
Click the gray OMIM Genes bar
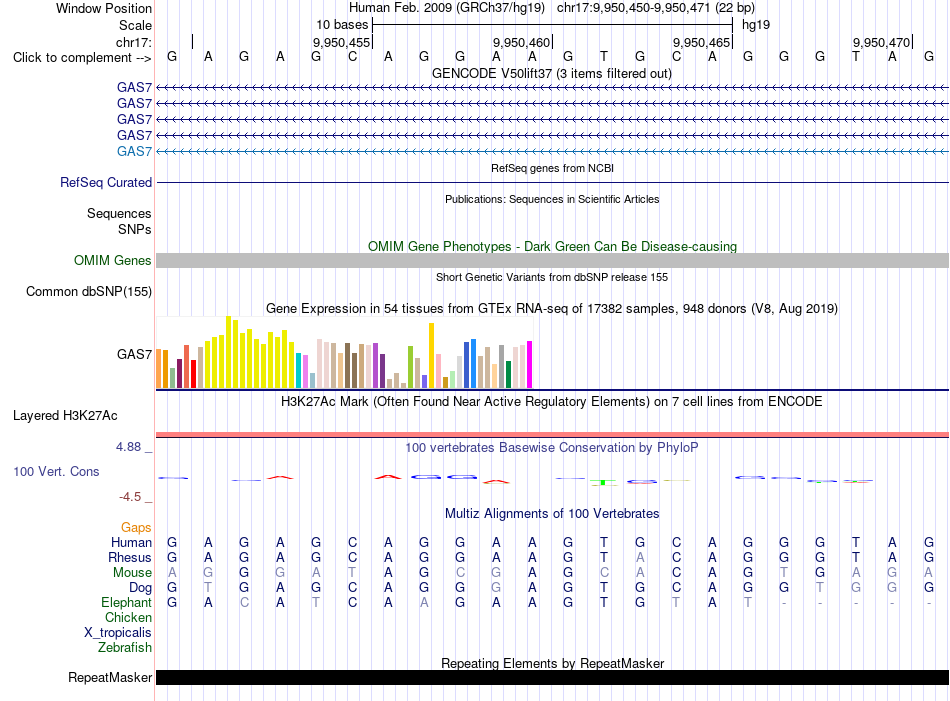point(552,261)
